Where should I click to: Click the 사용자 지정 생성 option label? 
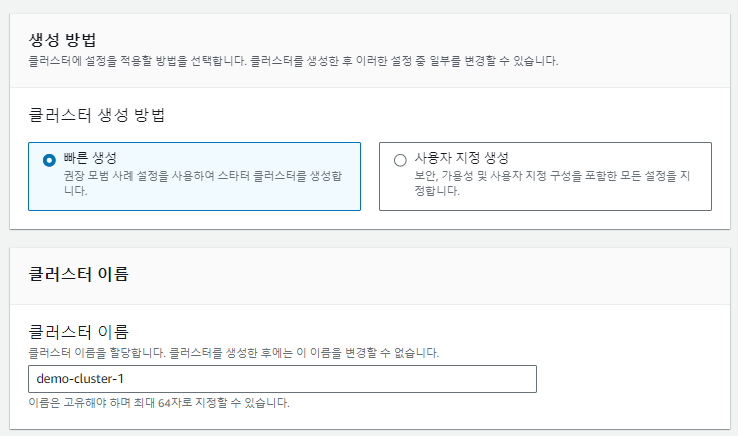462,158
